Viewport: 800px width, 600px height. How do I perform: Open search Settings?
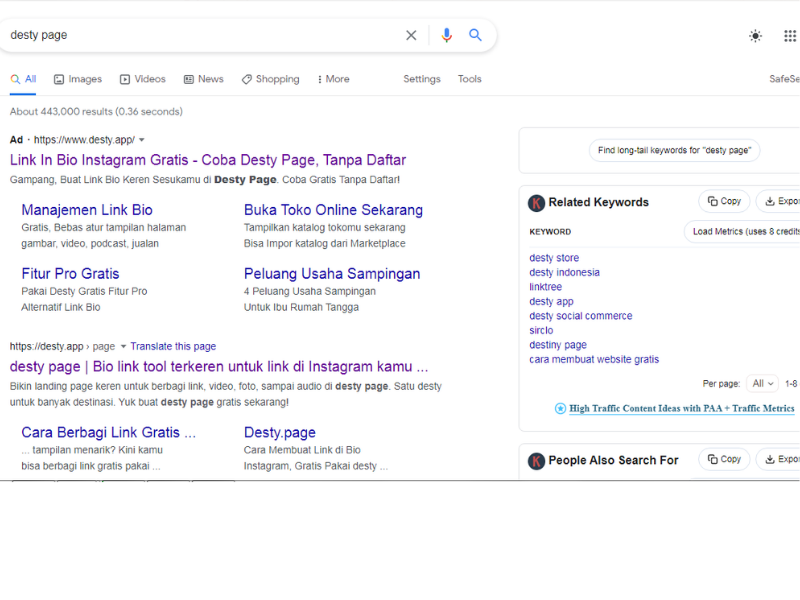[x=422, y=79]
